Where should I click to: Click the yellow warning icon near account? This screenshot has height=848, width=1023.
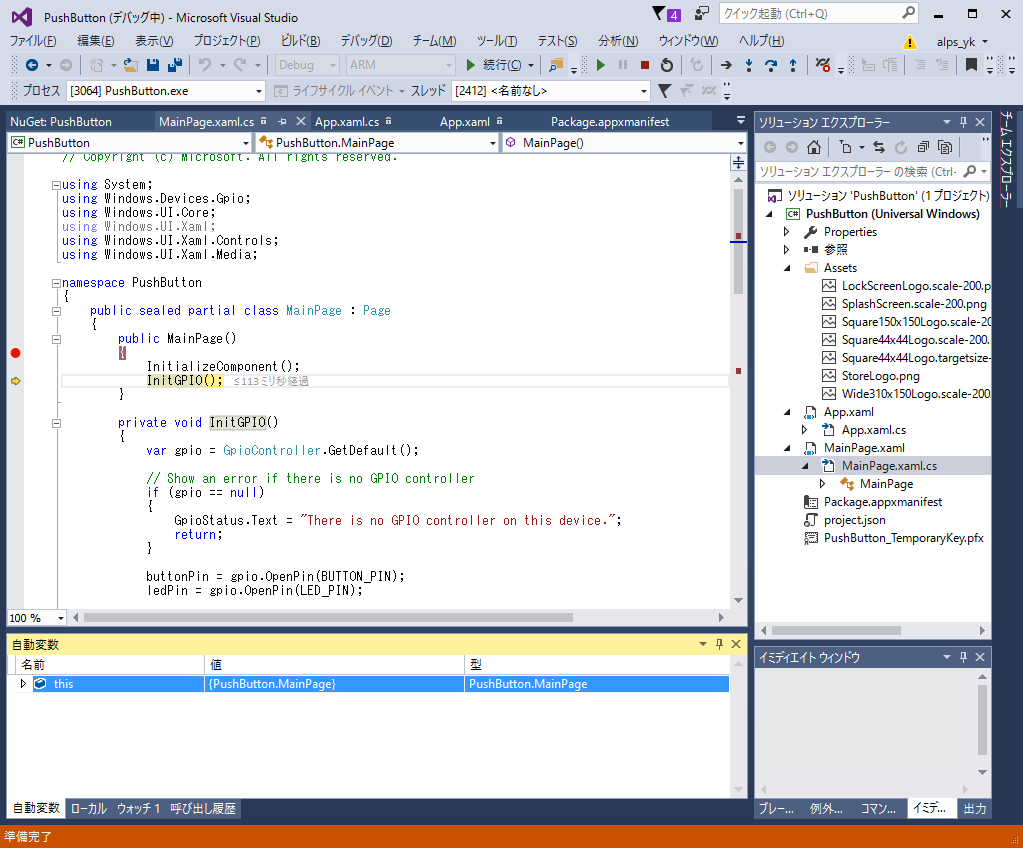[909, 42]
